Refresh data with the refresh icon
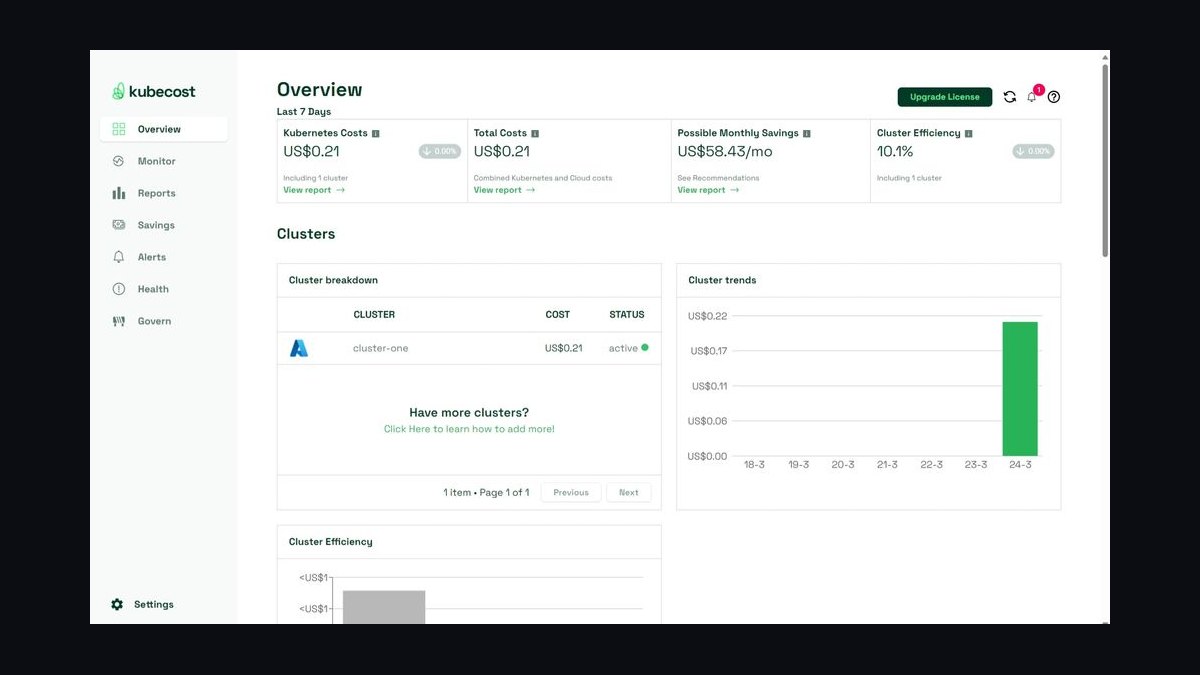The width and height of the screenshot is (1200, 675). (x=1010, y=97)
